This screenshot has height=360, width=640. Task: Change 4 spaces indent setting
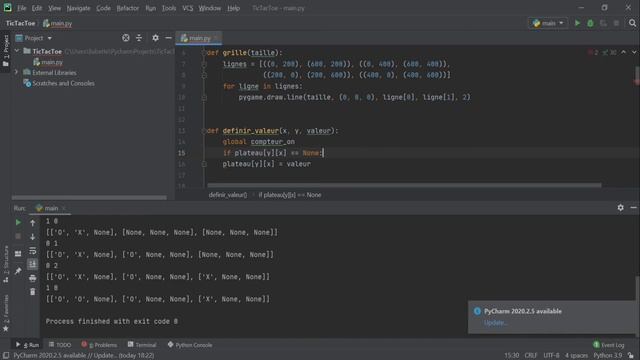[x=576, y=356]
